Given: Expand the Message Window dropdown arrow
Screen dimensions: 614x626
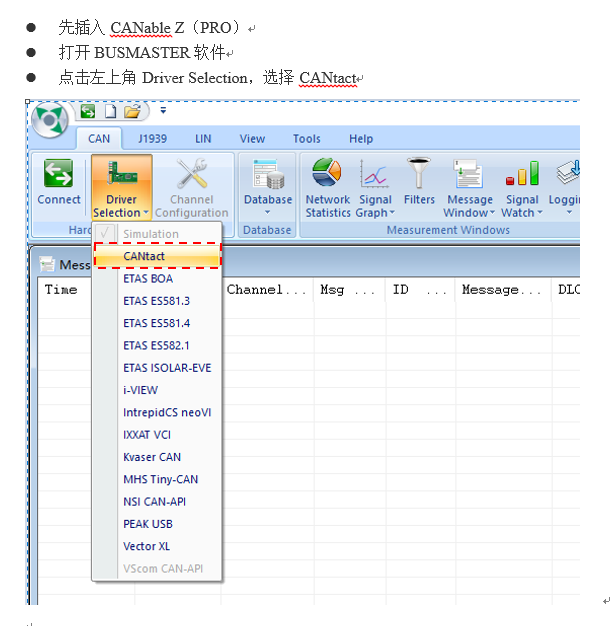Looking at the screenshot, I should click(x=492, y=212).
